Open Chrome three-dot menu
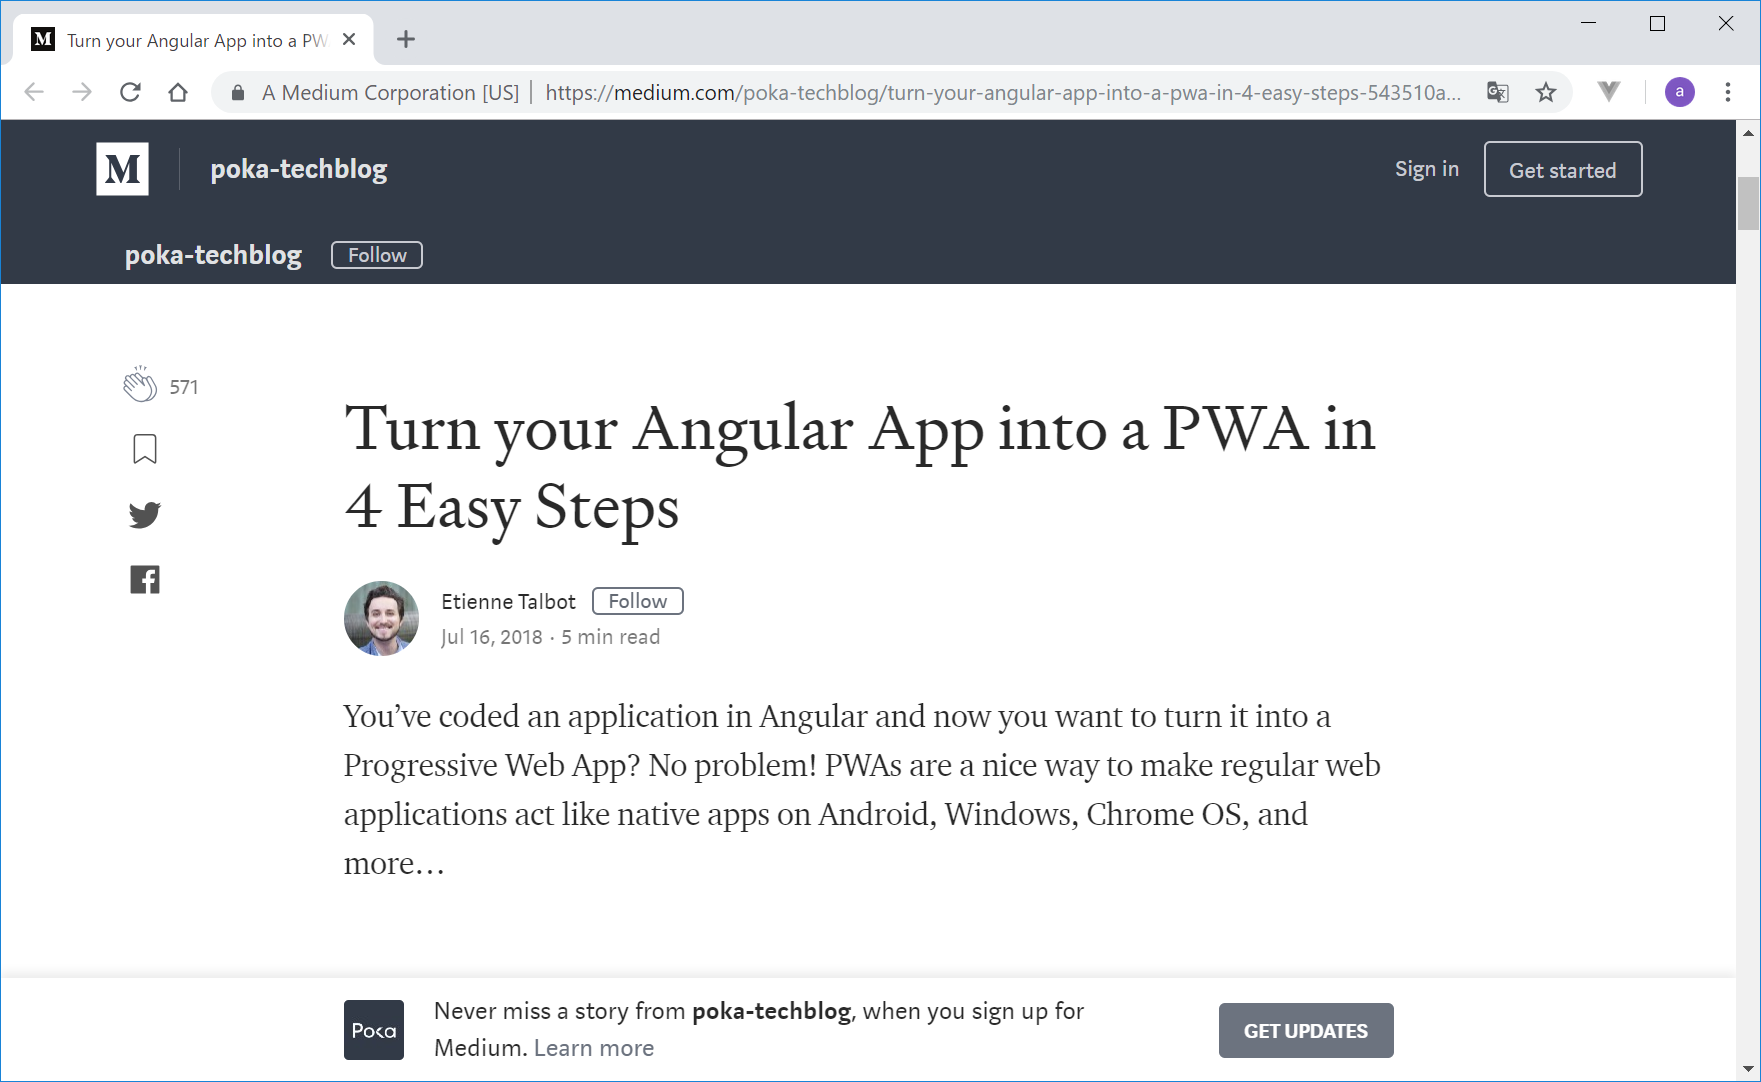1761x1082 pixels. [x=1728, y=92]
